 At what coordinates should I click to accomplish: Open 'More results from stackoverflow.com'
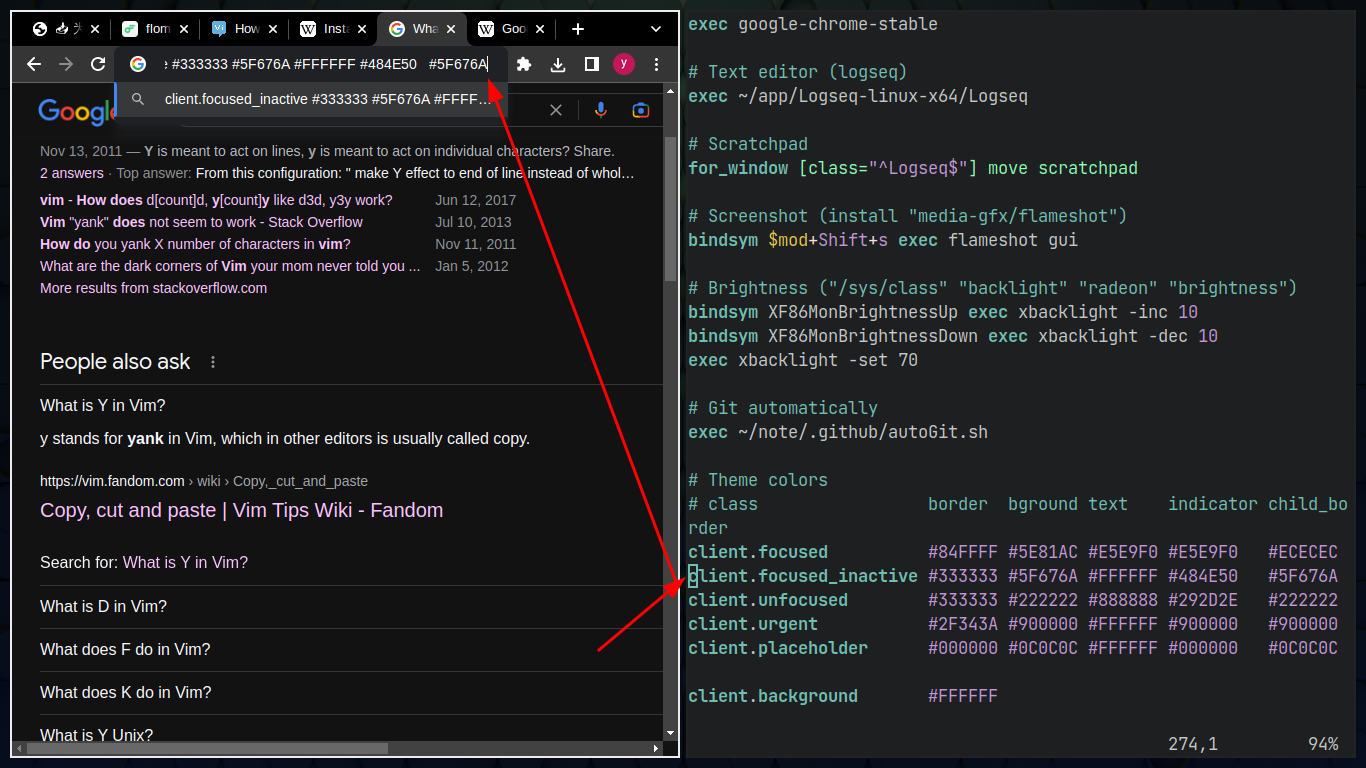(153, 288)
